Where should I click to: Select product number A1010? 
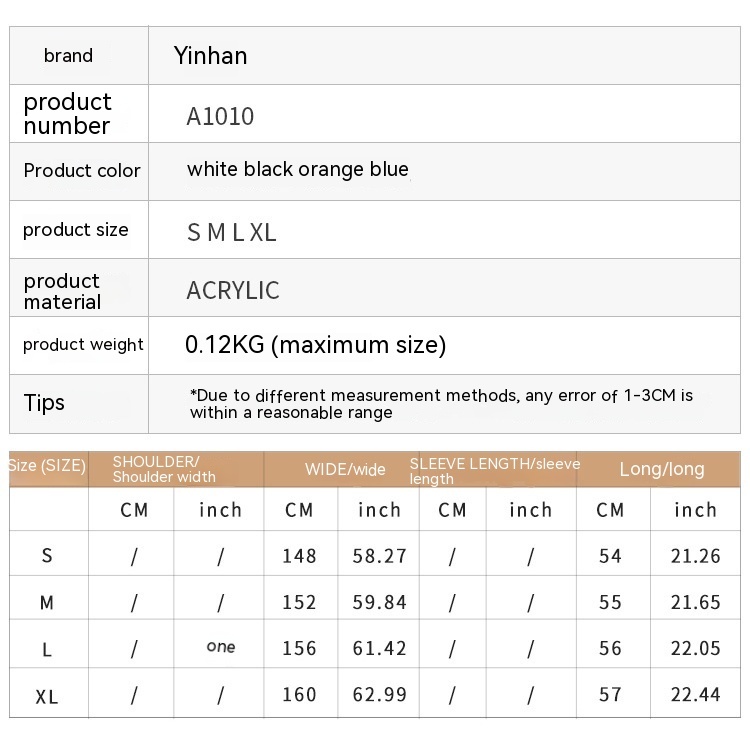[x=220, y=116]
